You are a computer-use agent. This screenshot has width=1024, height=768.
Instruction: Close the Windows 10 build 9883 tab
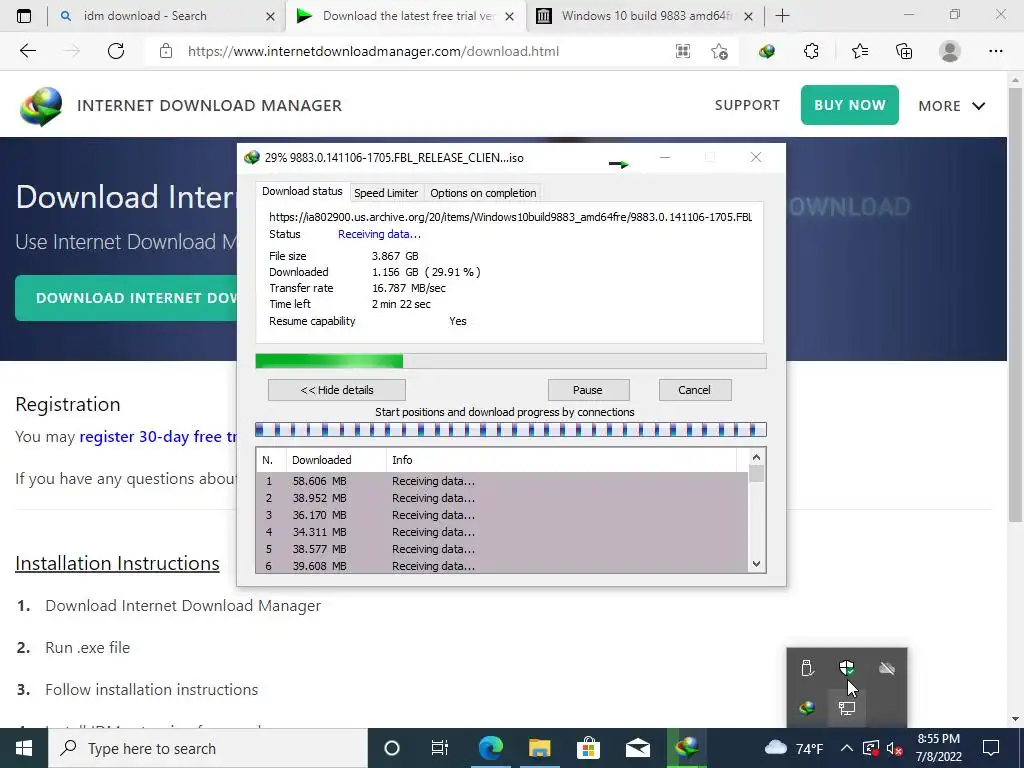click(748, 16)
